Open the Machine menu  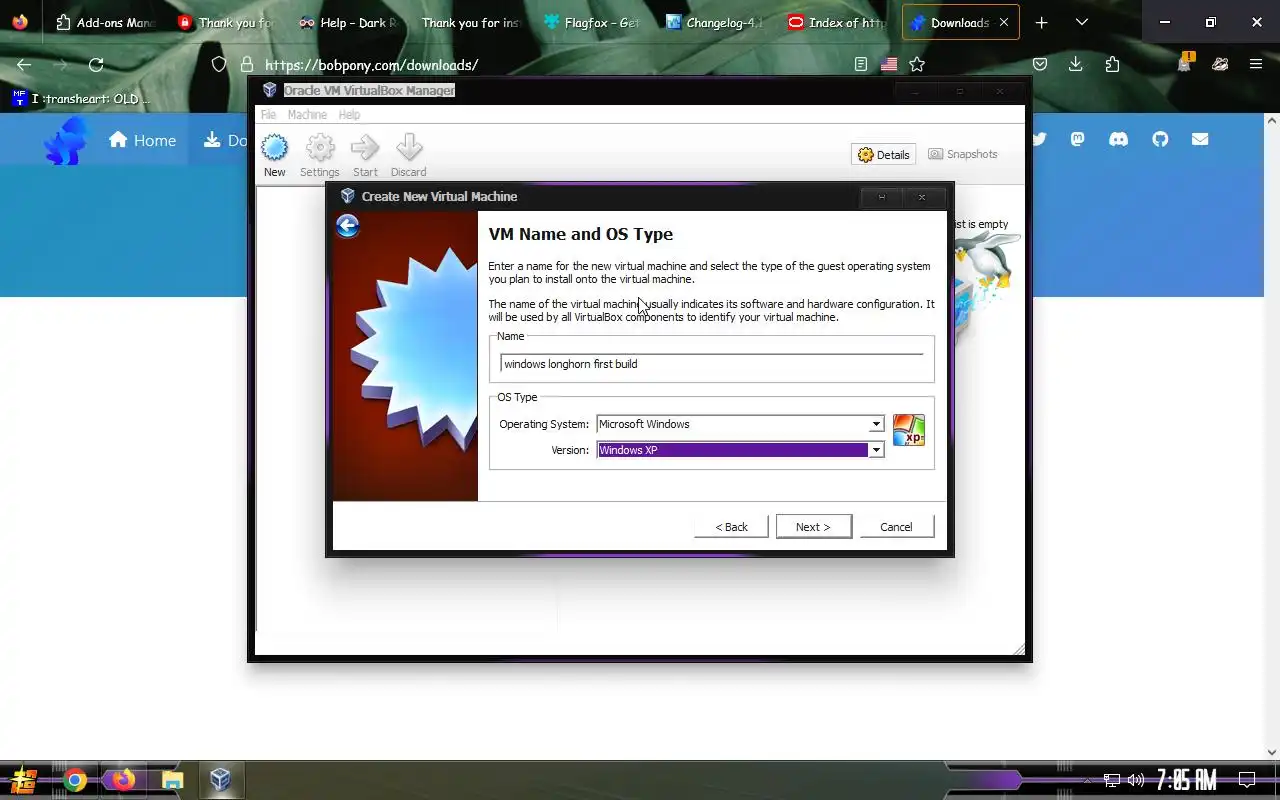pyautogui.click(x=307, y=115)
